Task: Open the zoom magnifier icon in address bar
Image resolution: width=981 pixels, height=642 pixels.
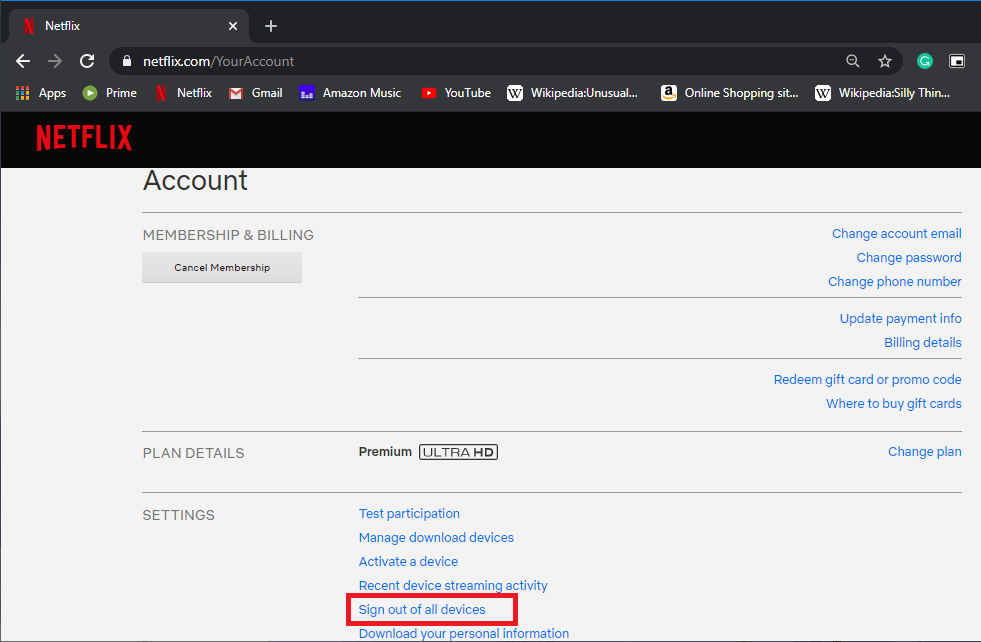Action: [x=853, y=61]
